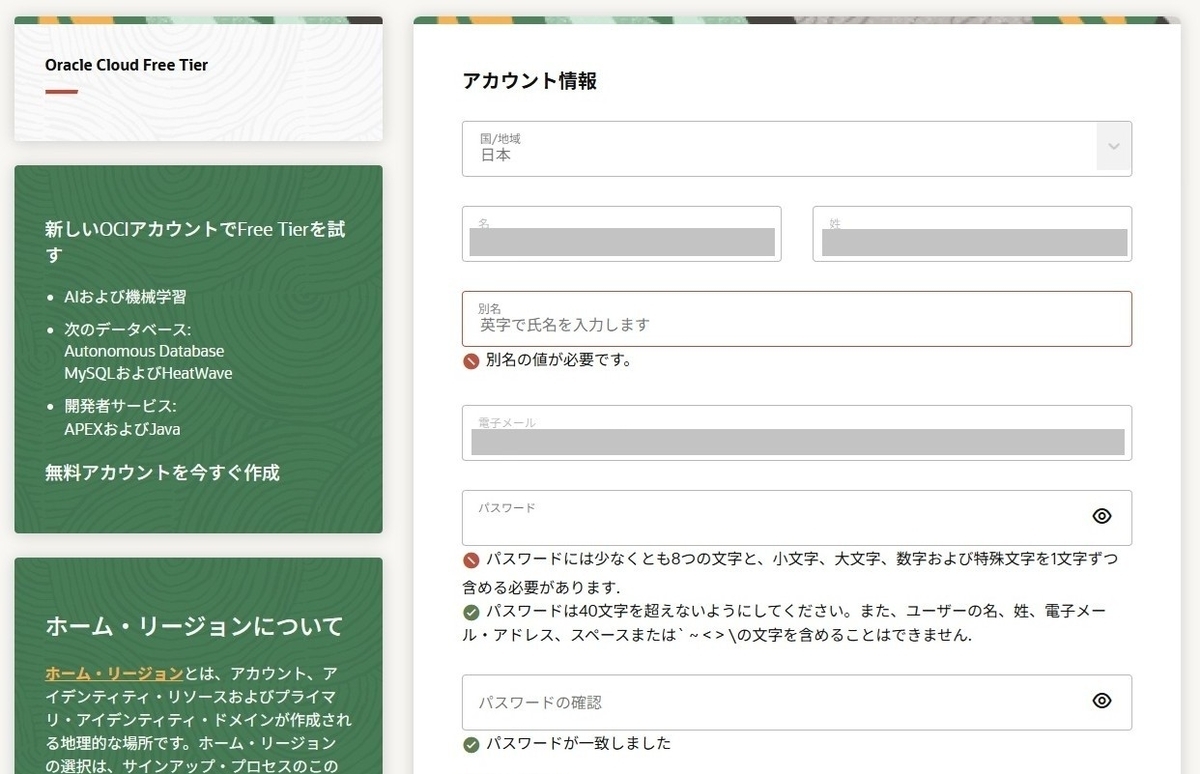The width and height of the screenshot is (1200, 774).
Task: Click green check icon beside パスワードが一致しました
Action: coord(471,744)
